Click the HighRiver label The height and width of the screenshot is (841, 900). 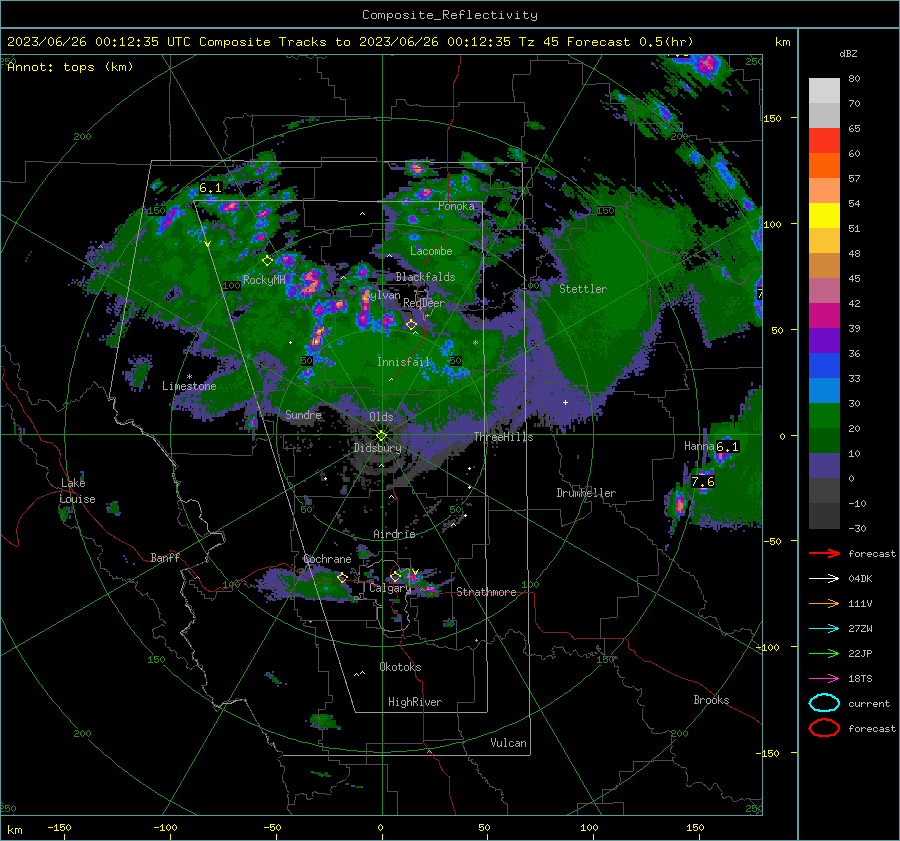(415, 702)
